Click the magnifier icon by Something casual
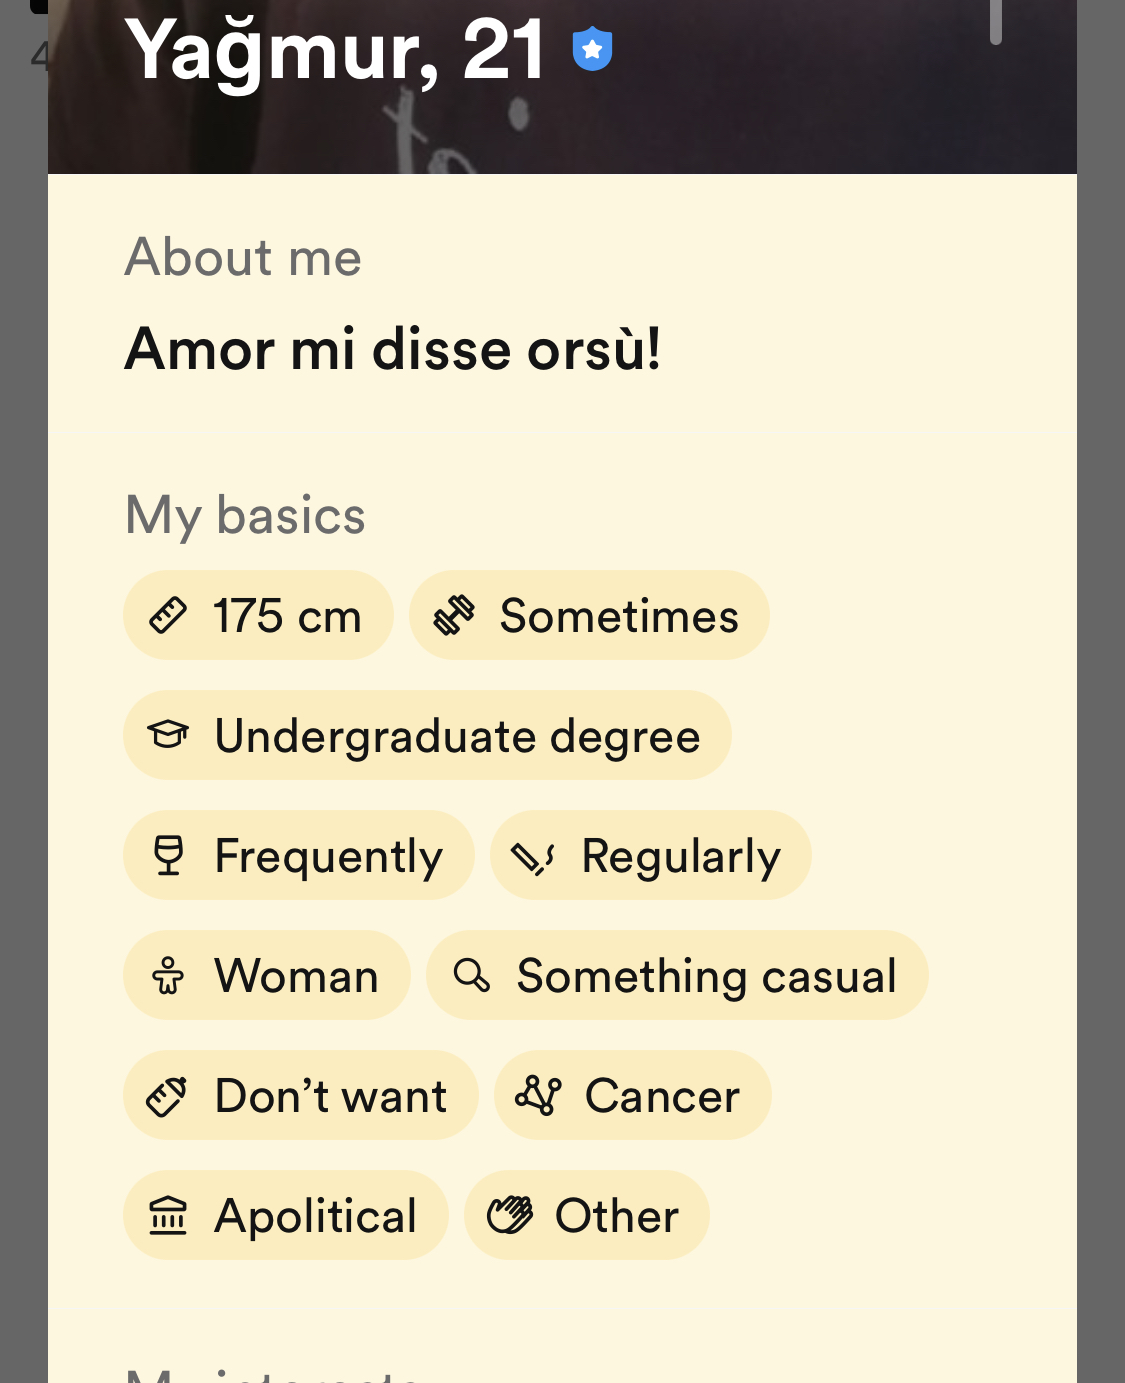 pos(471,974)
